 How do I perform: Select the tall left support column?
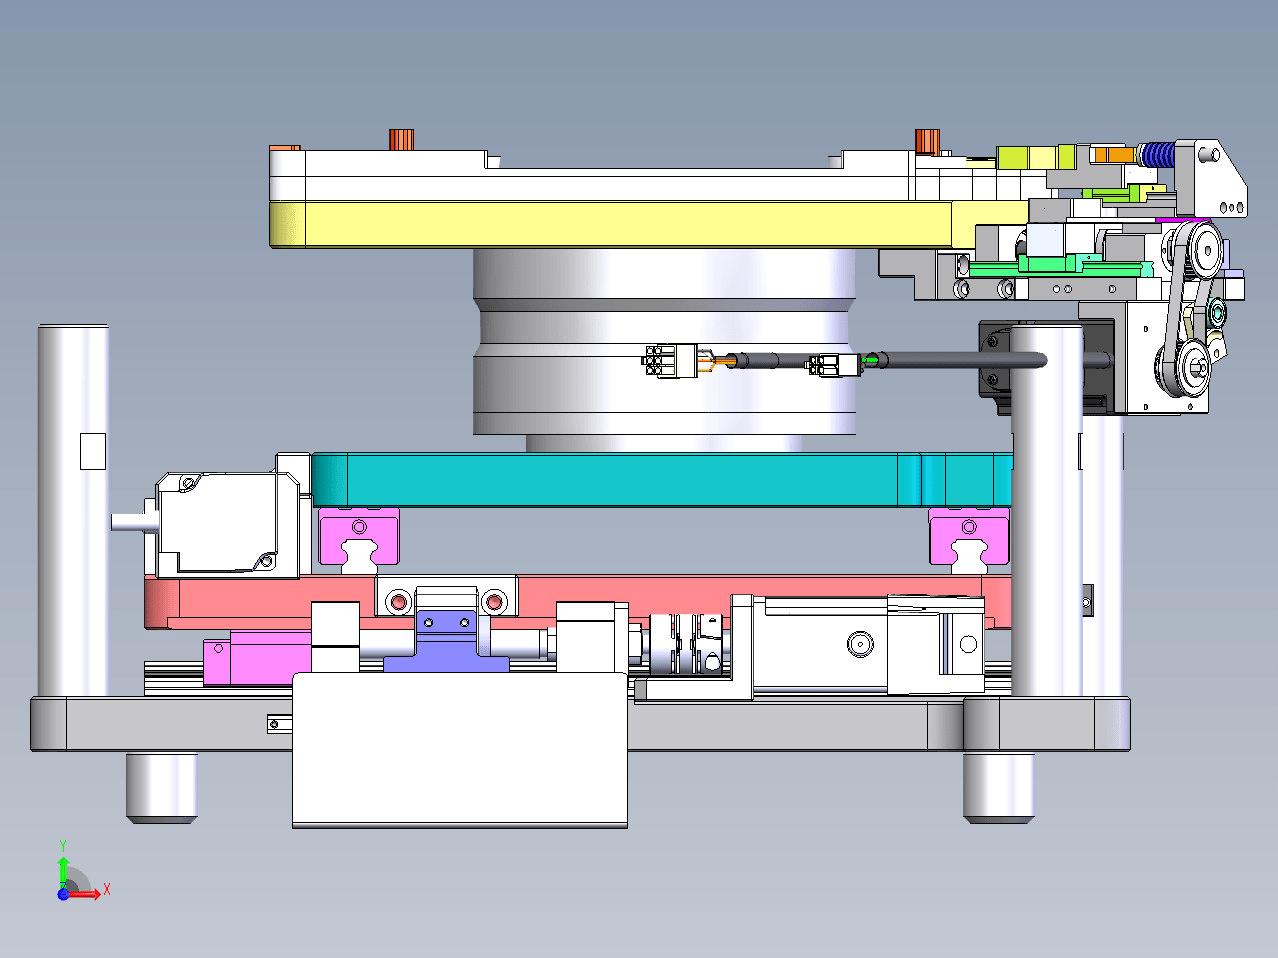73,510
